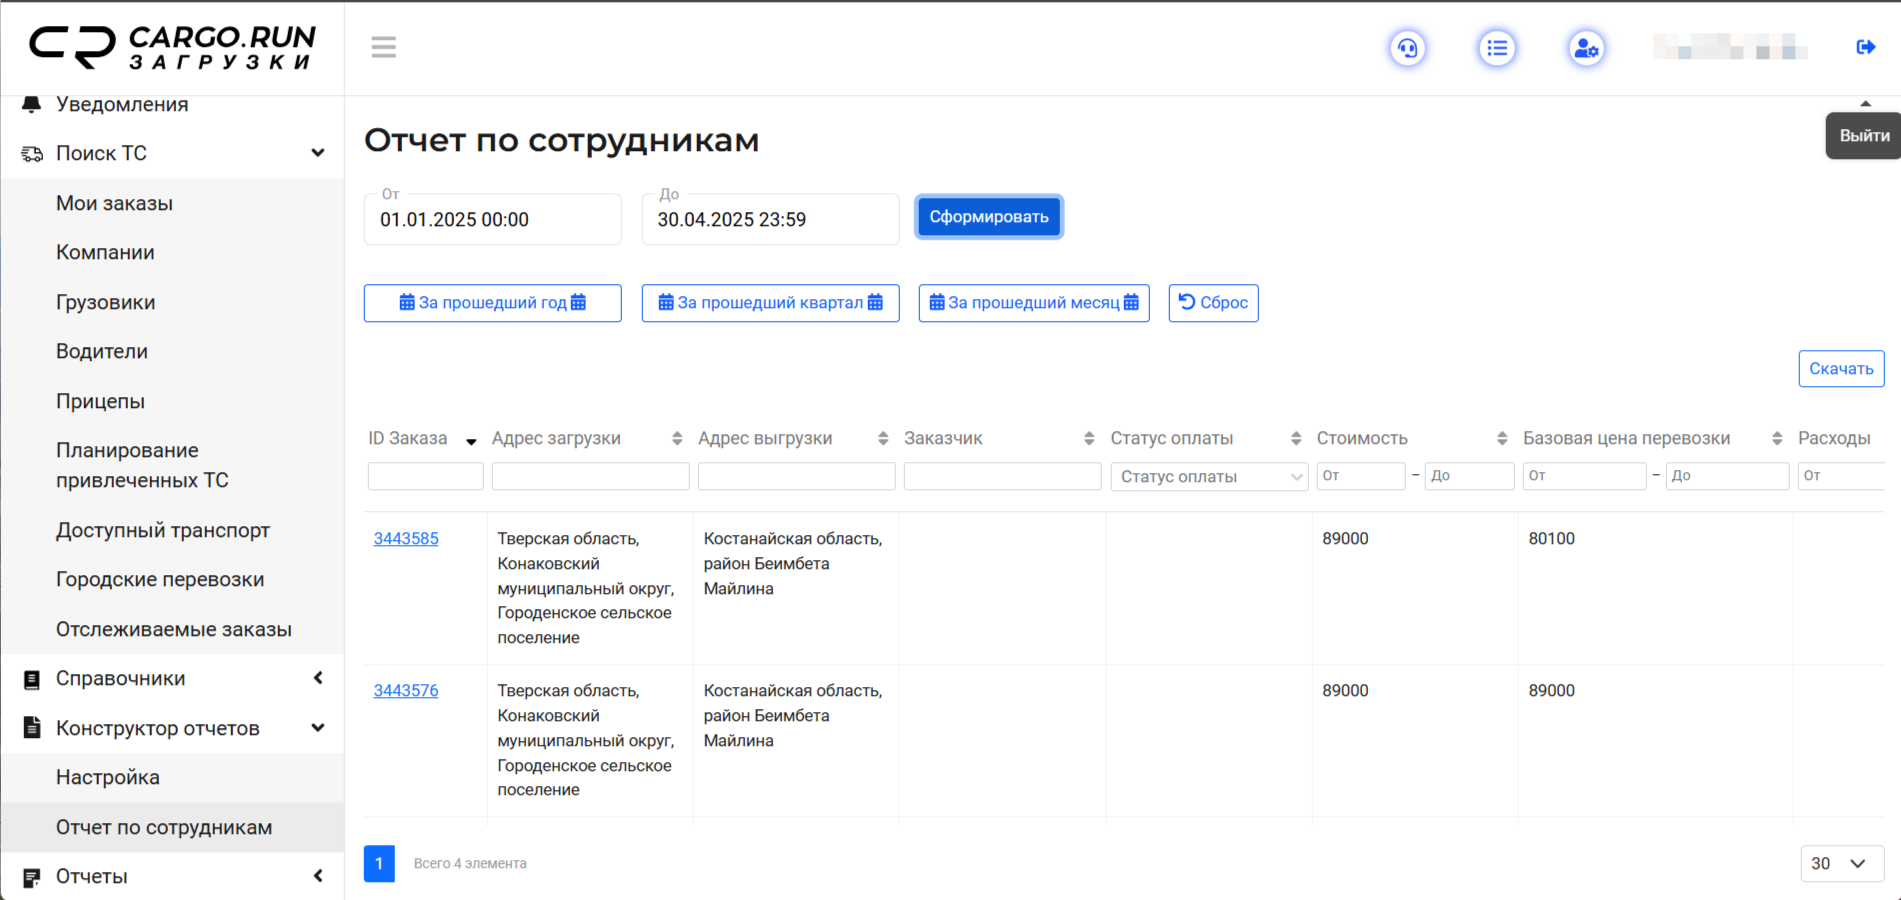Click the Заказчик filter field
This screenshot has width=1901, height=900.
click(x=1003, y=477)
